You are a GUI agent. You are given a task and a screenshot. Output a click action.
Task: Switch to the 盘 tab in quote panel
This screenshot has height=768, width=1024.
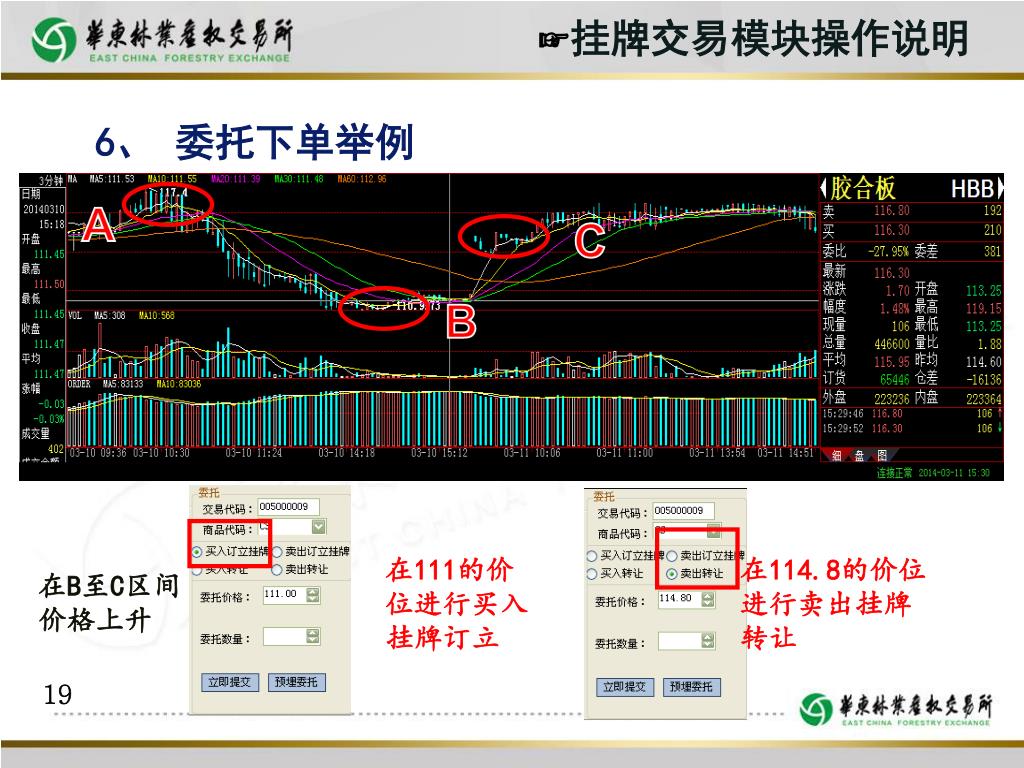(859, 455)
